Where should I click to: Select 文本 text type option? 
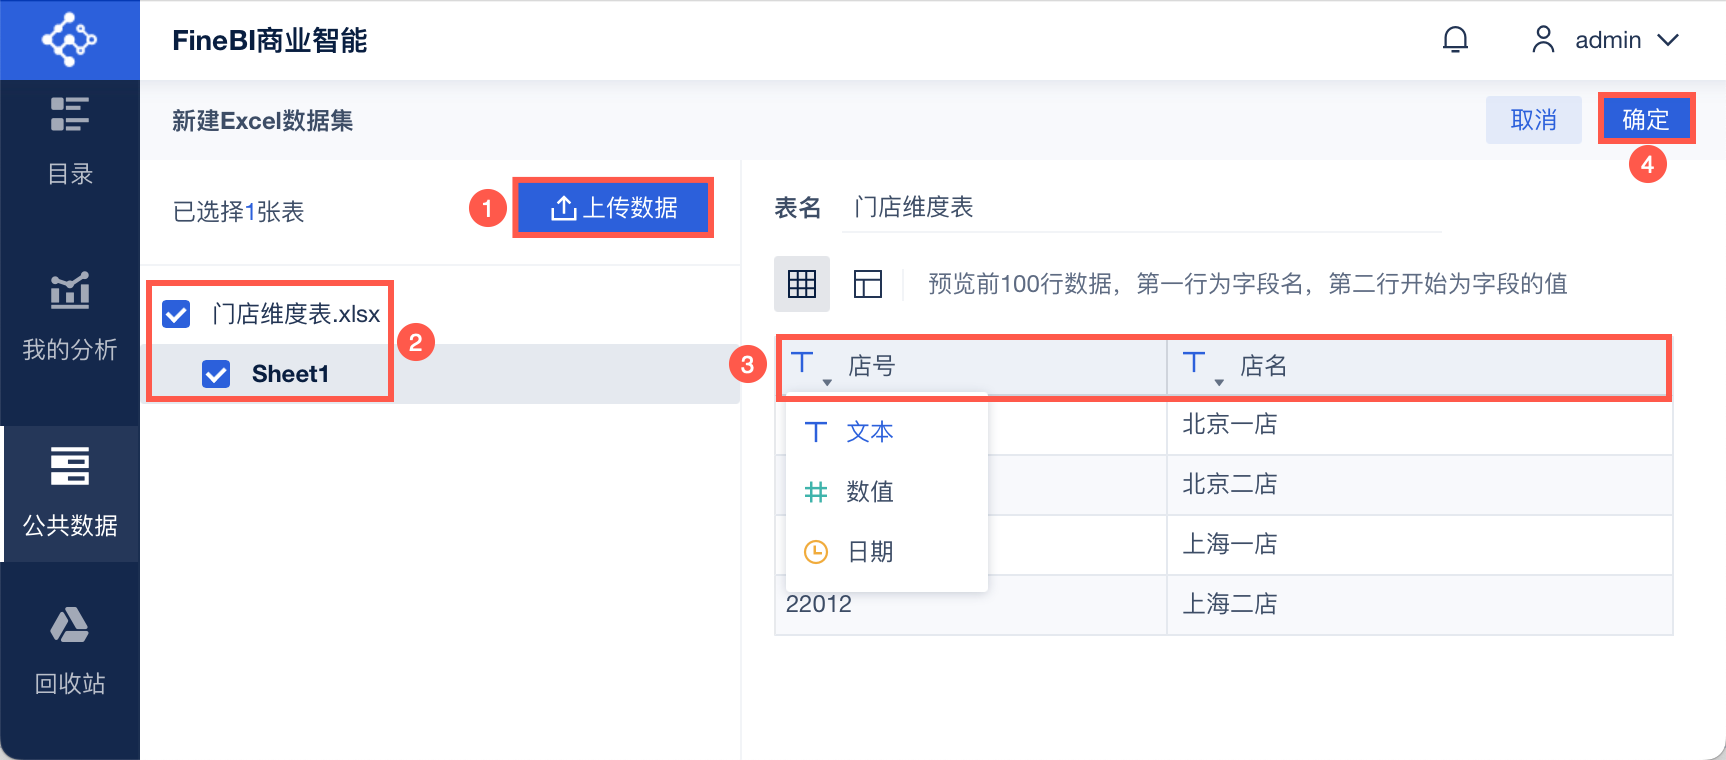coord(869,432)
